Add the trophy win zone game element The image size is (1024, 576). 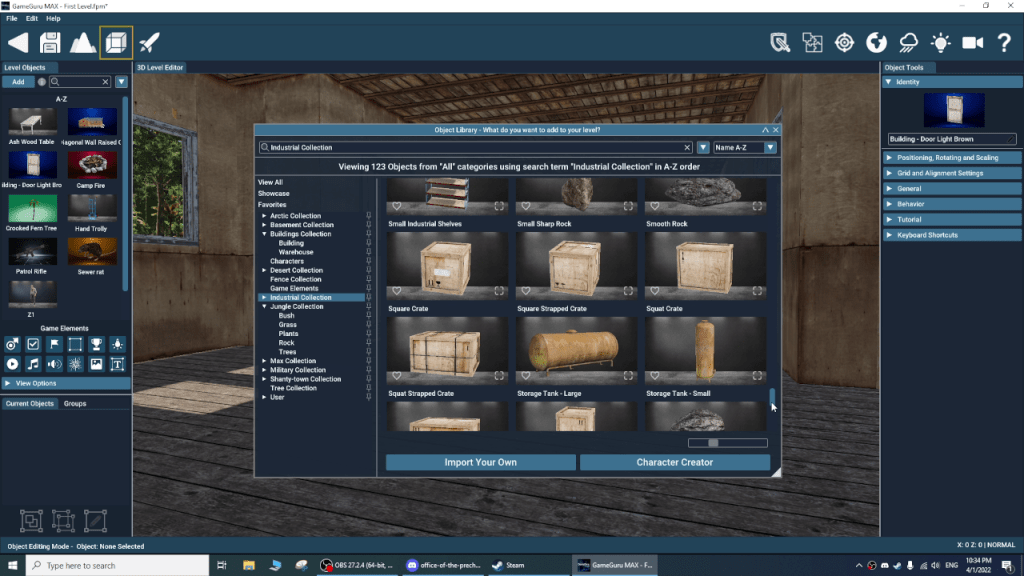(x=96, y=344)
